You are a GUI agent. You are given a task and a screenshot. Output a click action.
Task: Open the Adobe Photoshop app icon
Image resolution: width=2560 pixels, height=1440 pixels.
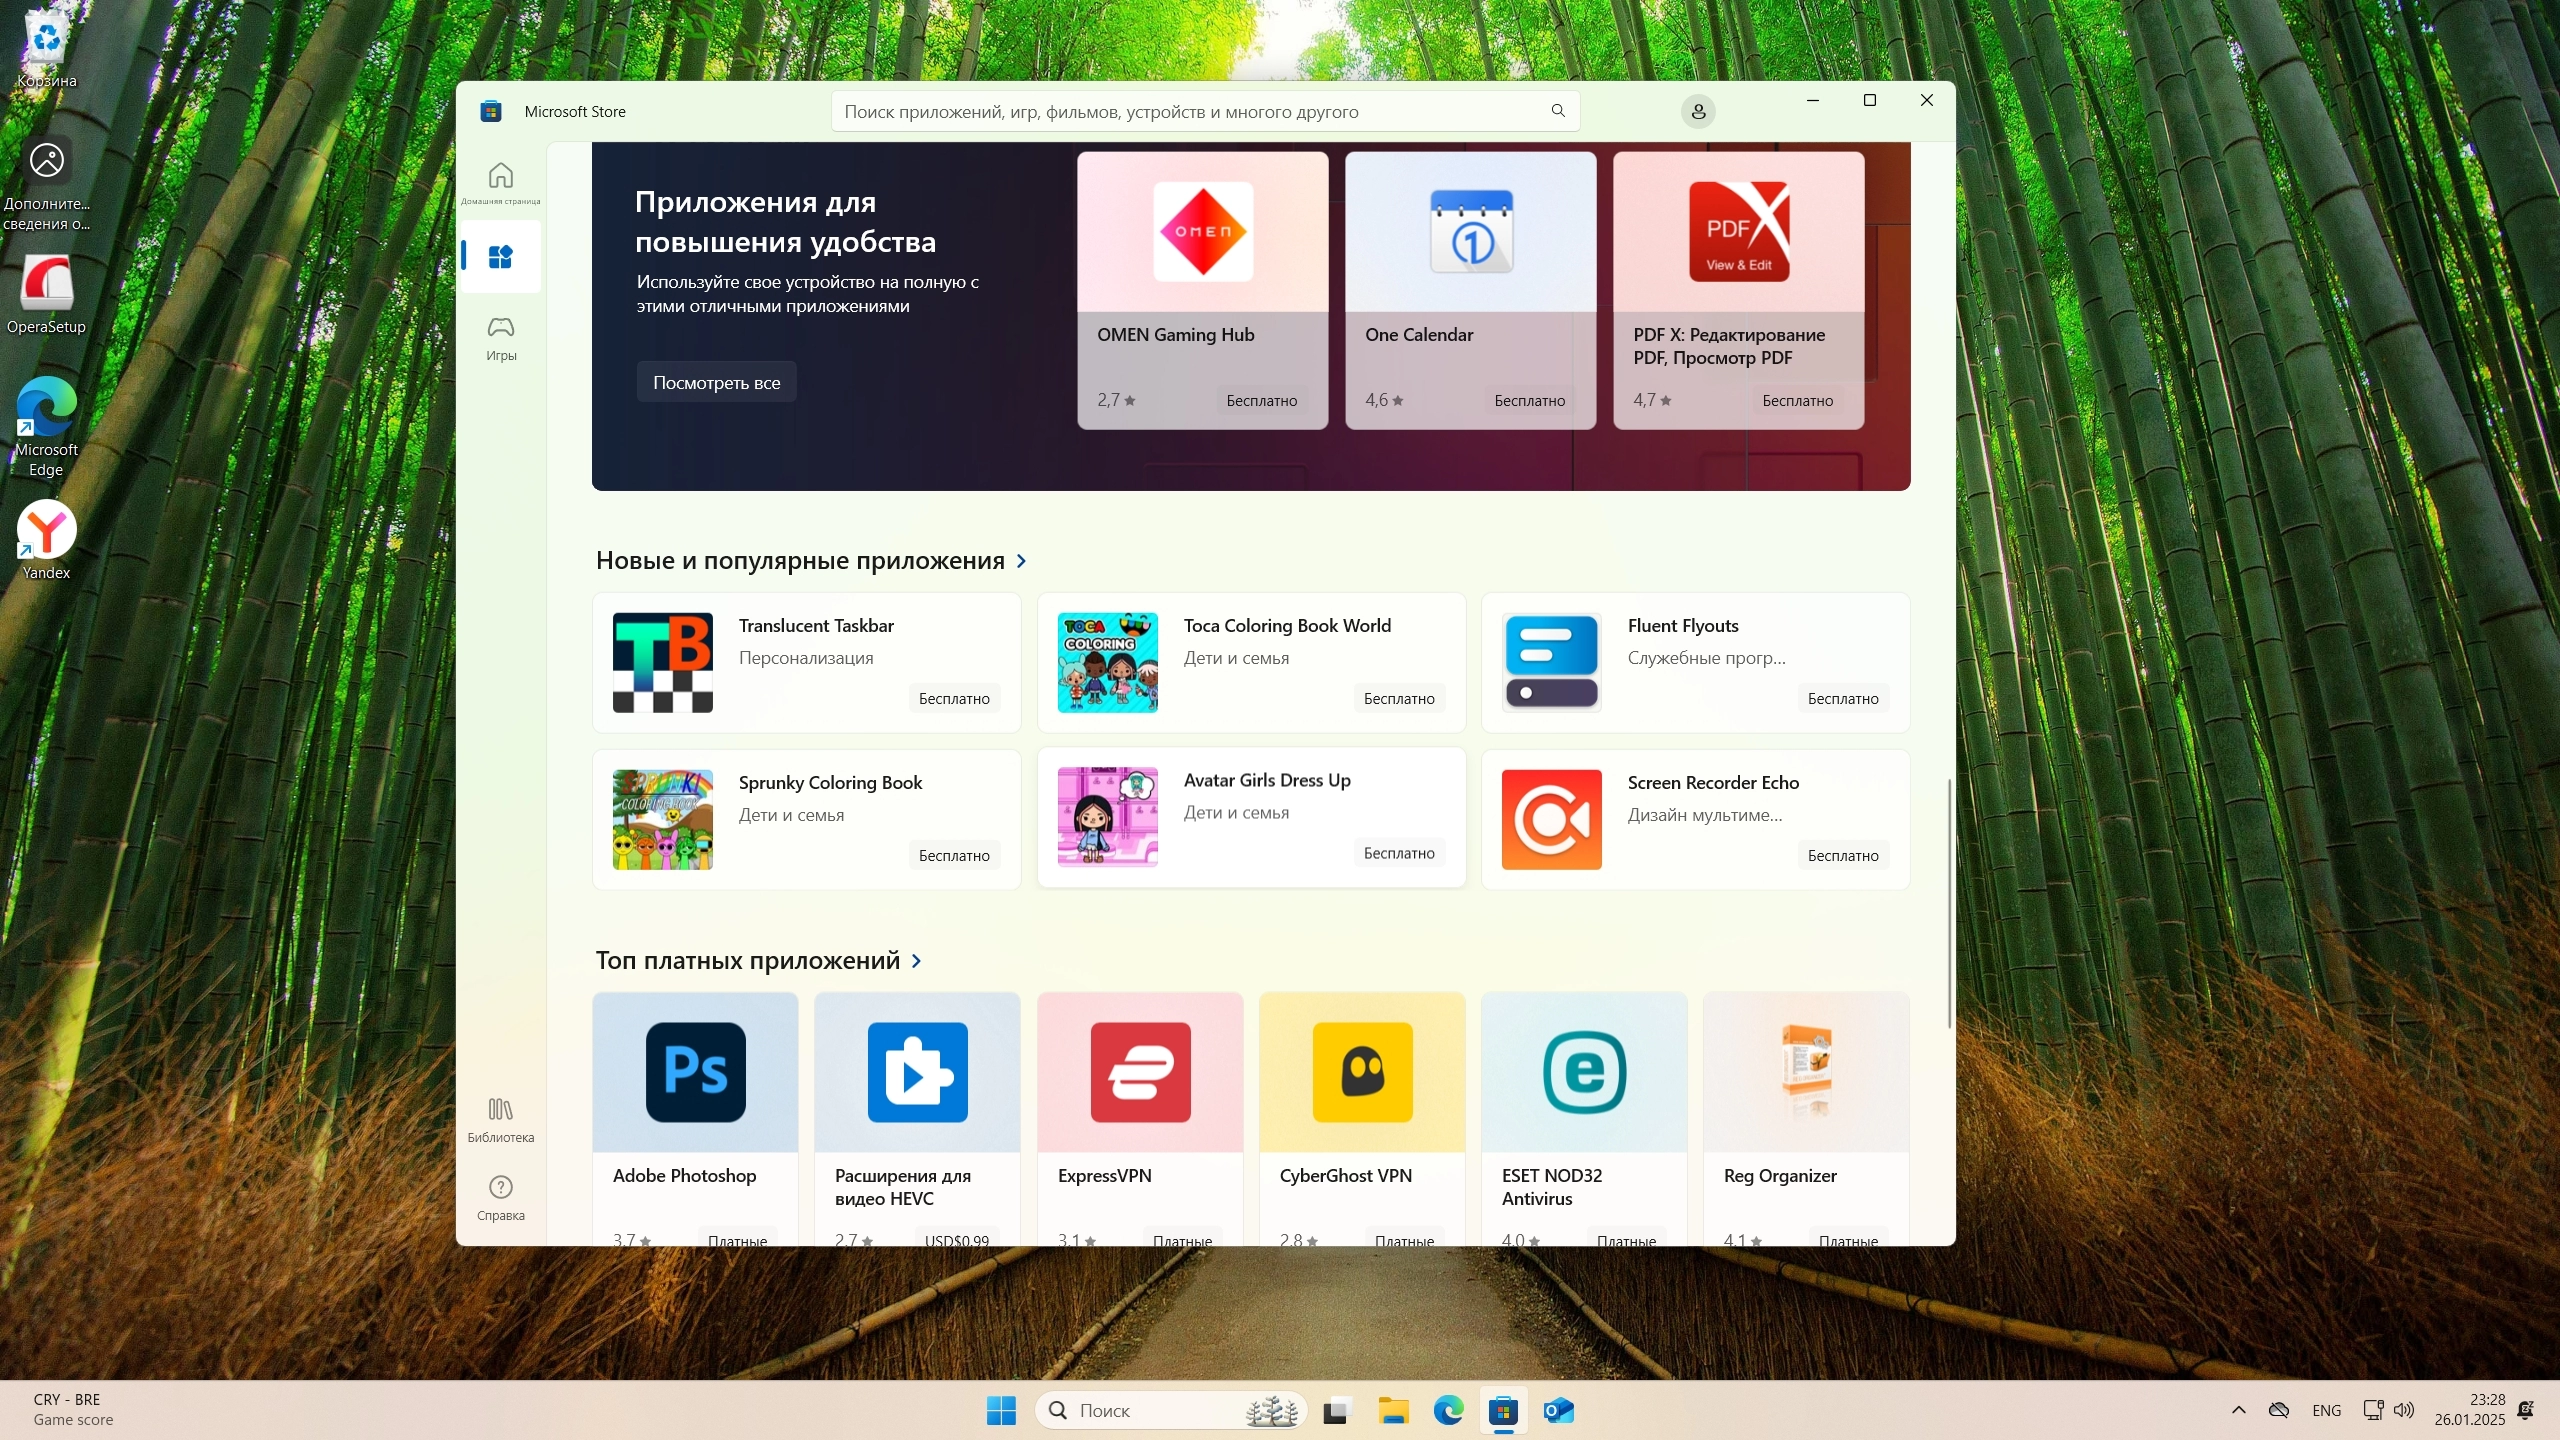point(695,1072)
